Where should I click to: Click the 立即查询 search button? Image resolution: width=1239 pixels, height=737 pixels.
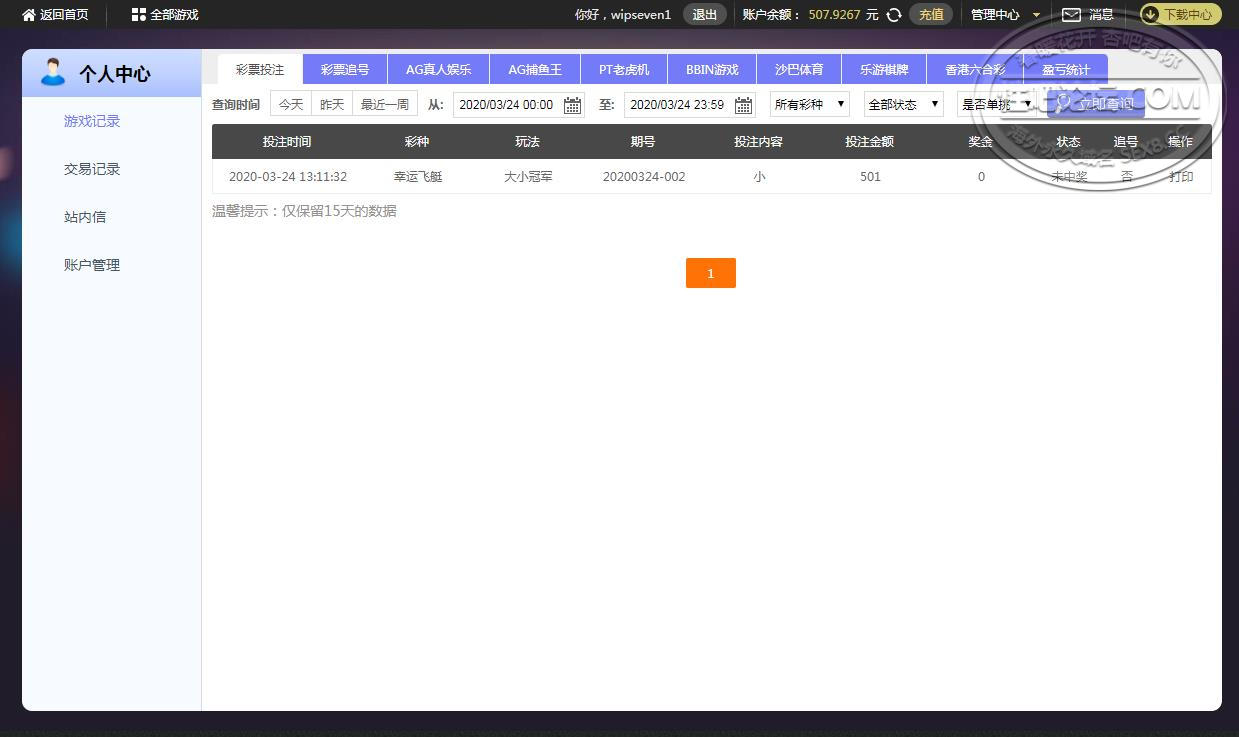1096,104
